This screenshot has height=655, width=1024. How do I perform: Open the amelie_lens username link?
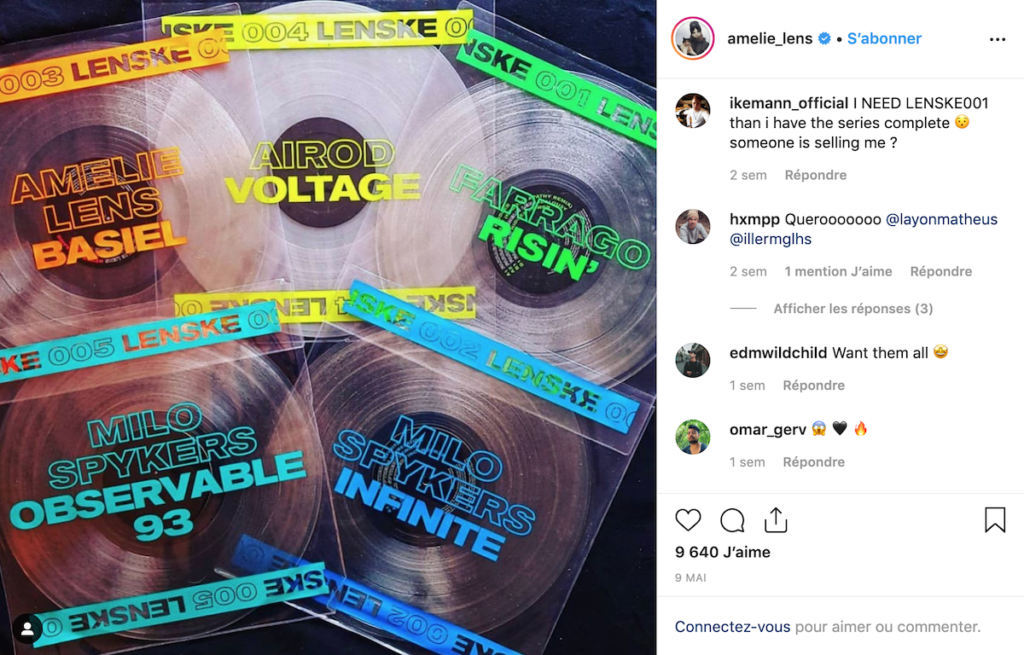[769, 39]
